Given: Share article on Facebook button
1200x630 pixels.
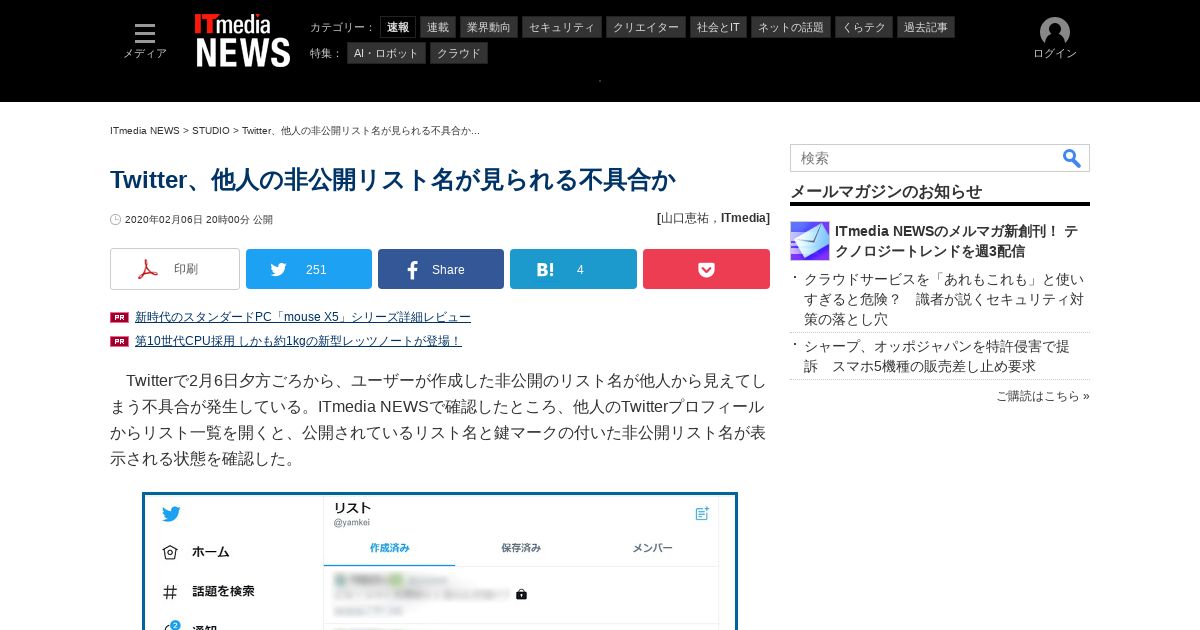Looking at the screenshot, I should click(441, 269).
